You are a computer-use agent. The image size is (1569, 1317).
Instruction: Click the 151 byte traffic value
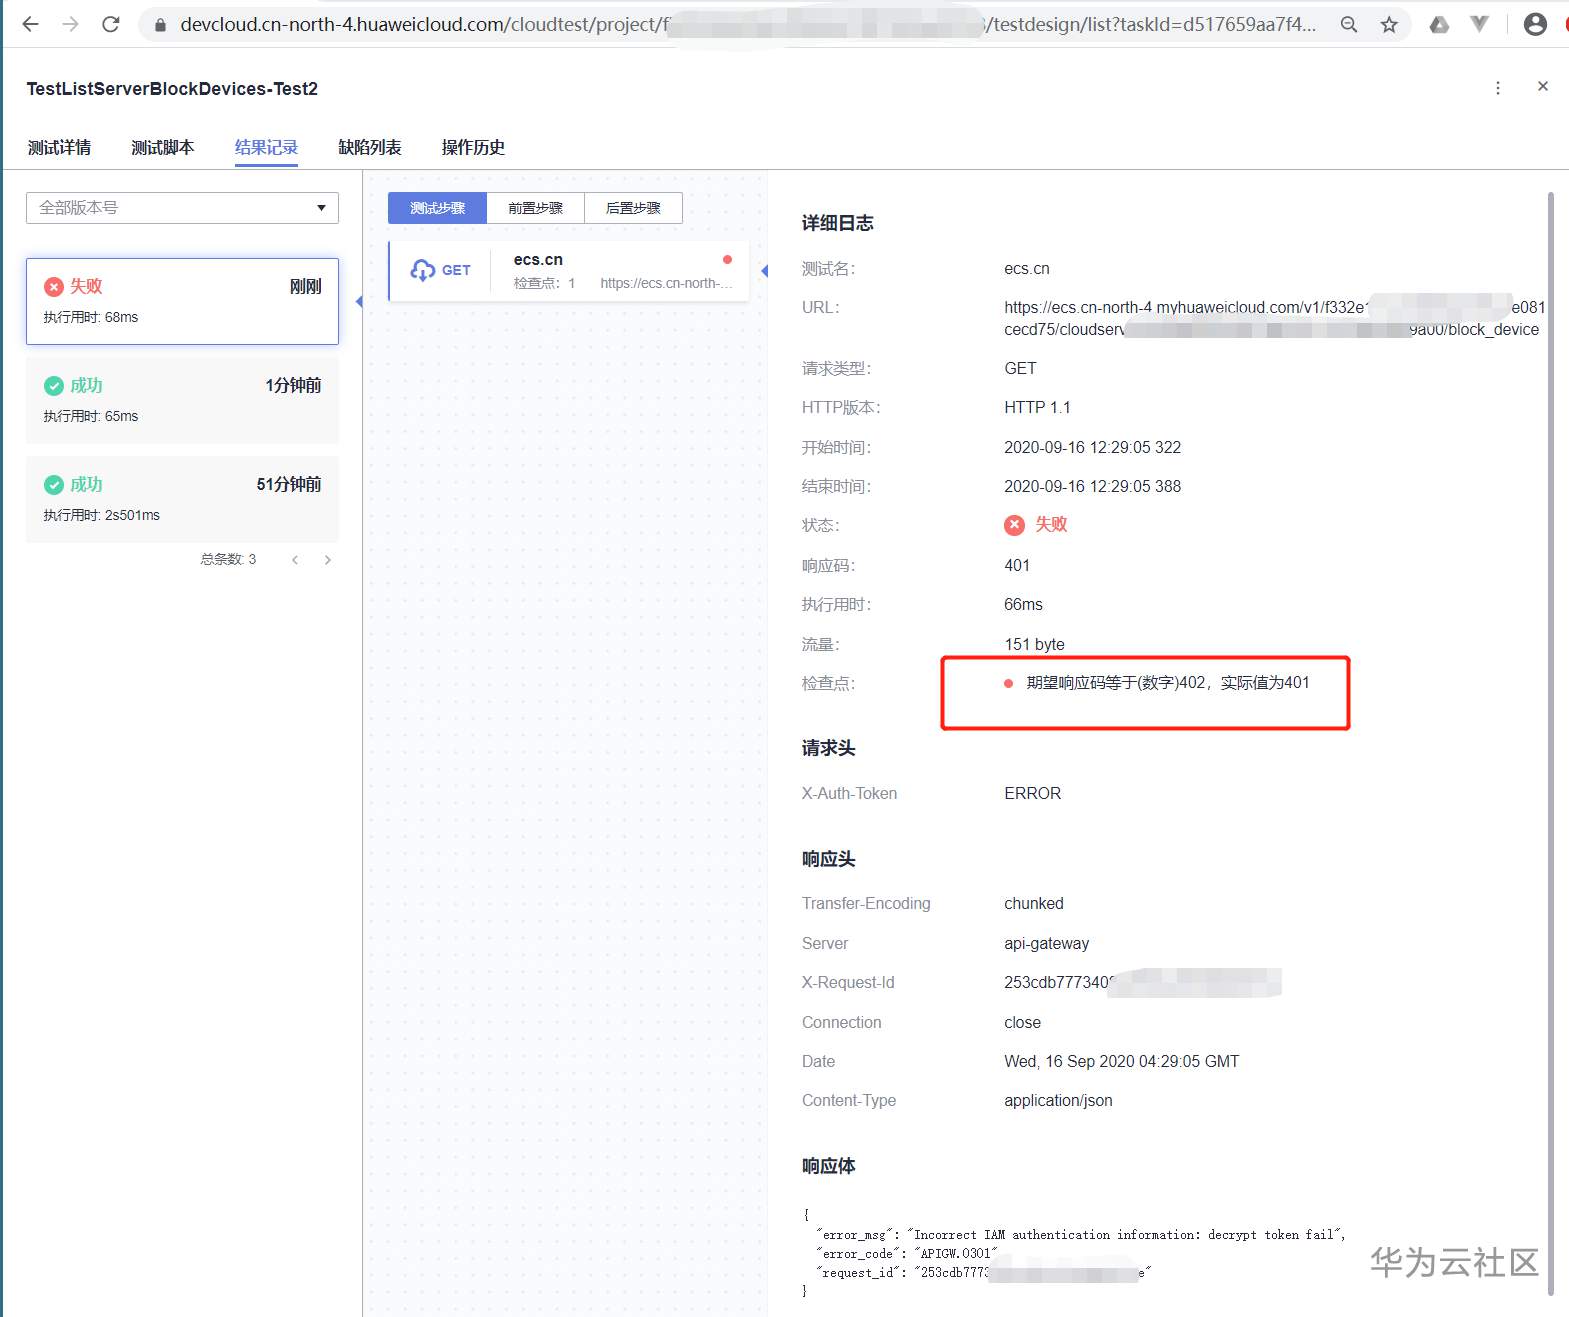pos(1034,645)
